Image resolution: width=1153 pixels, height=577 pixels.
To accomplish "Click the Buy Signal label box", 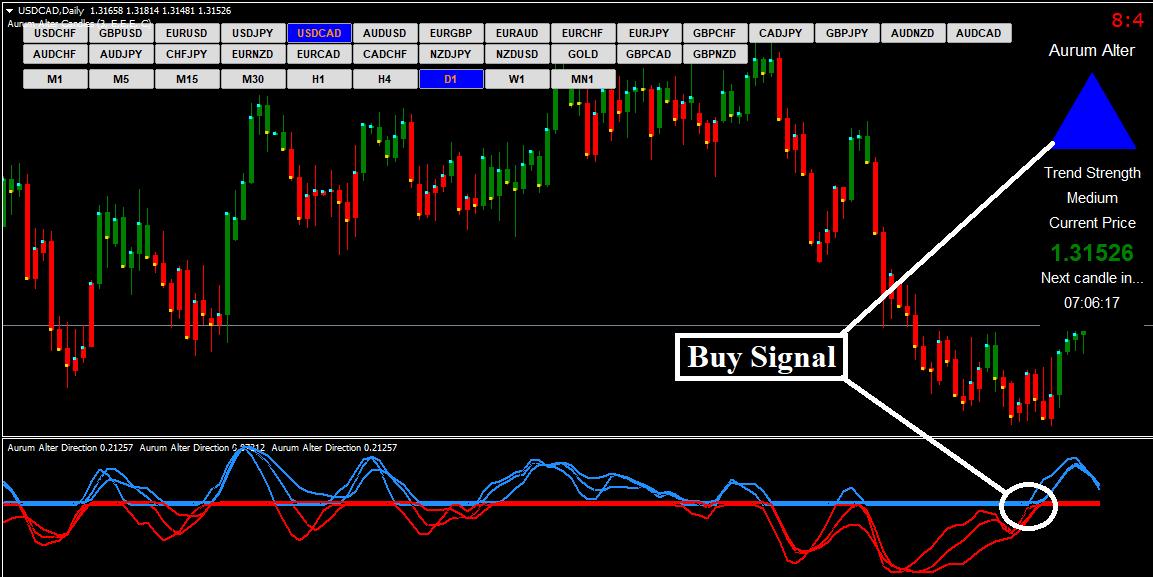I will [761, 357].
